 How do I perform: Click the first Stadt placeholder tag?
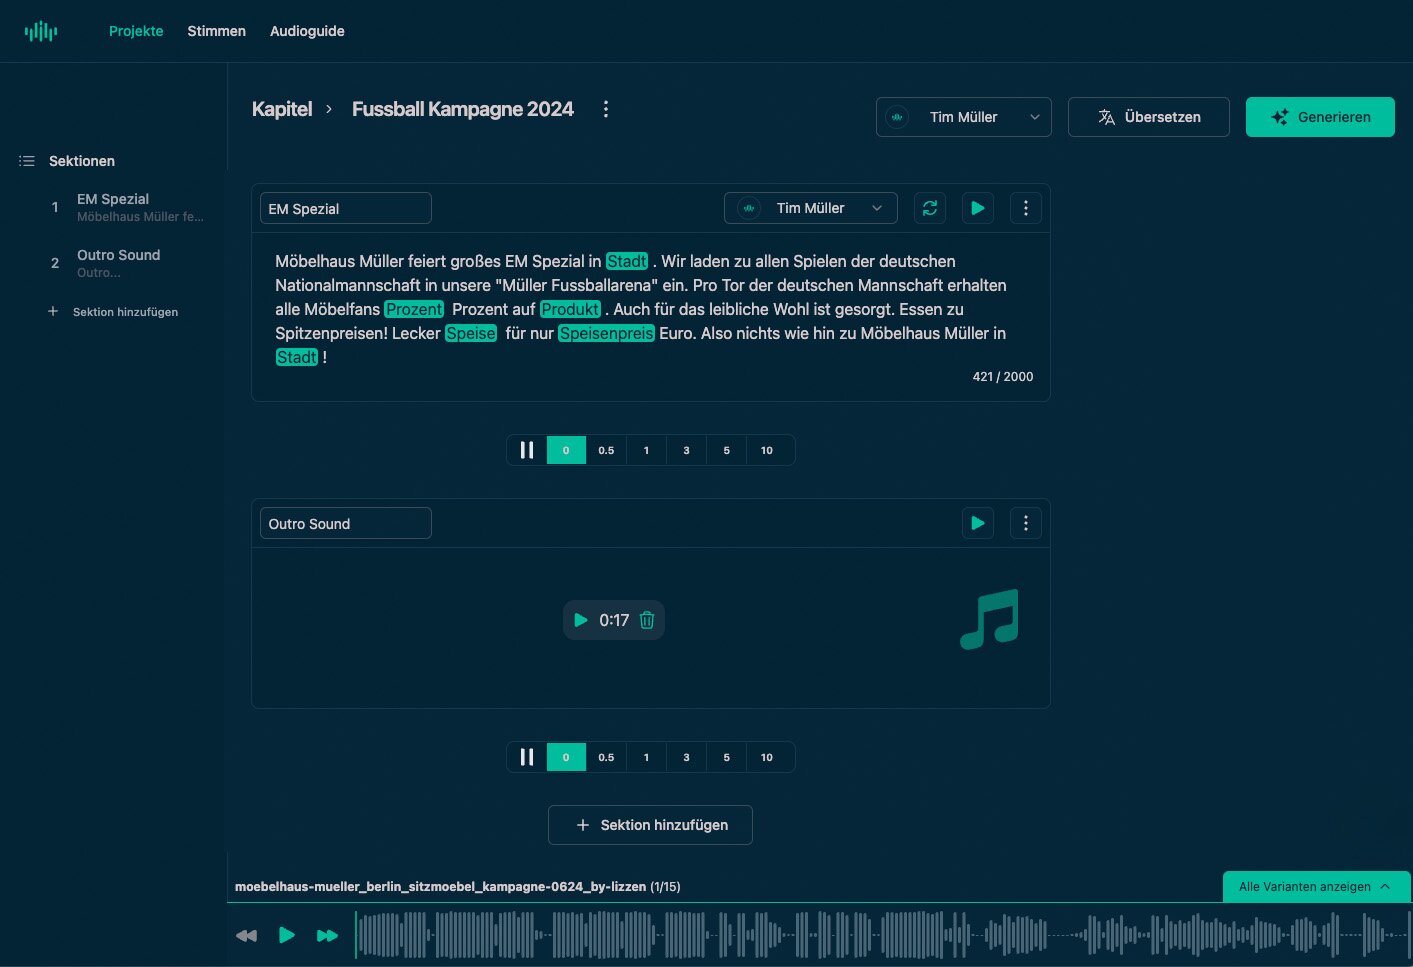(x=627, y=261)
